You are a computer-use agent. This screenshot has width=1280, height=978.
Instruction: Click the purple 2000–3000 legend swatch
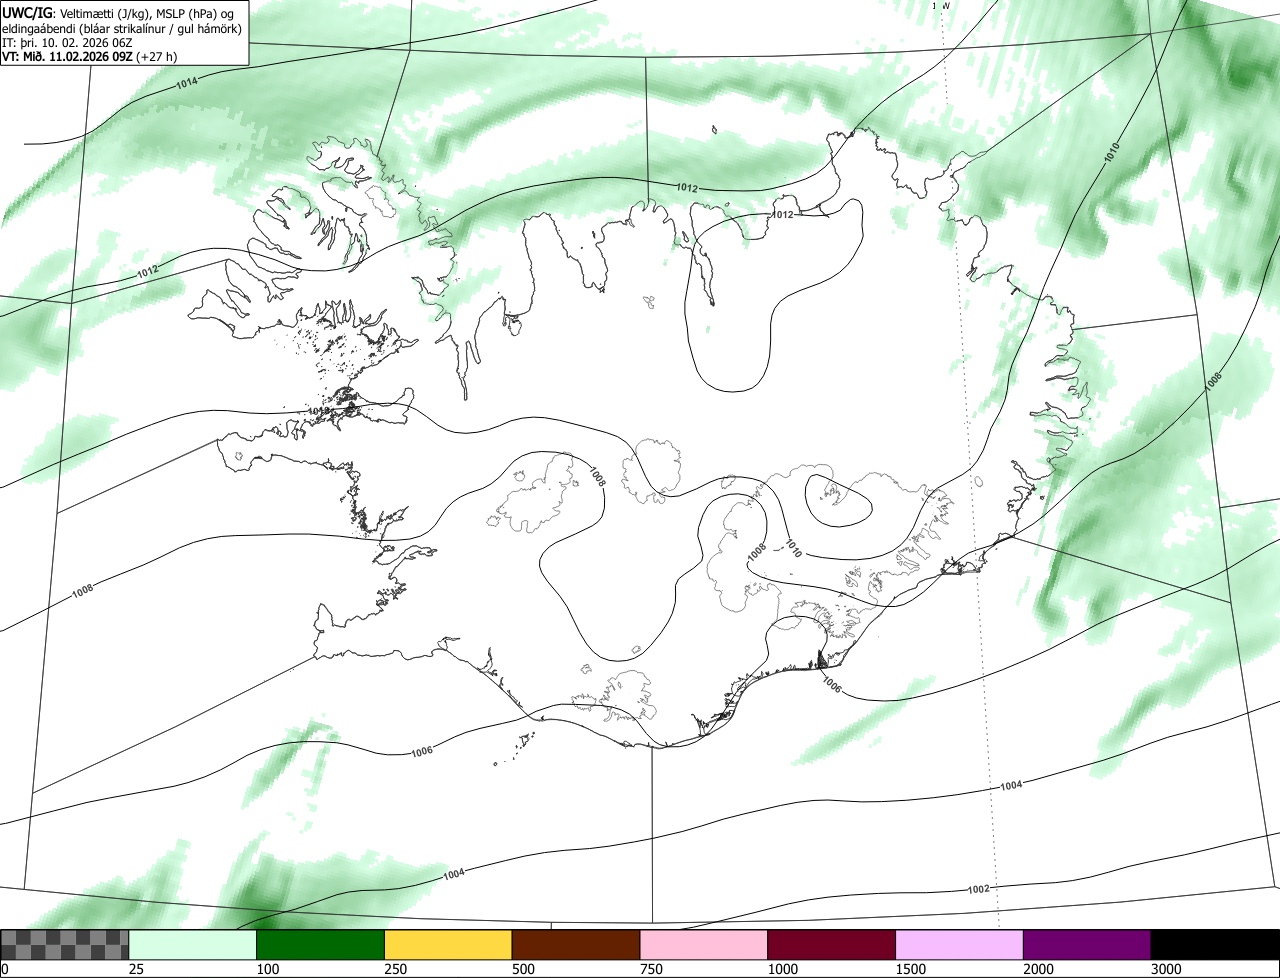(1087, 944)
